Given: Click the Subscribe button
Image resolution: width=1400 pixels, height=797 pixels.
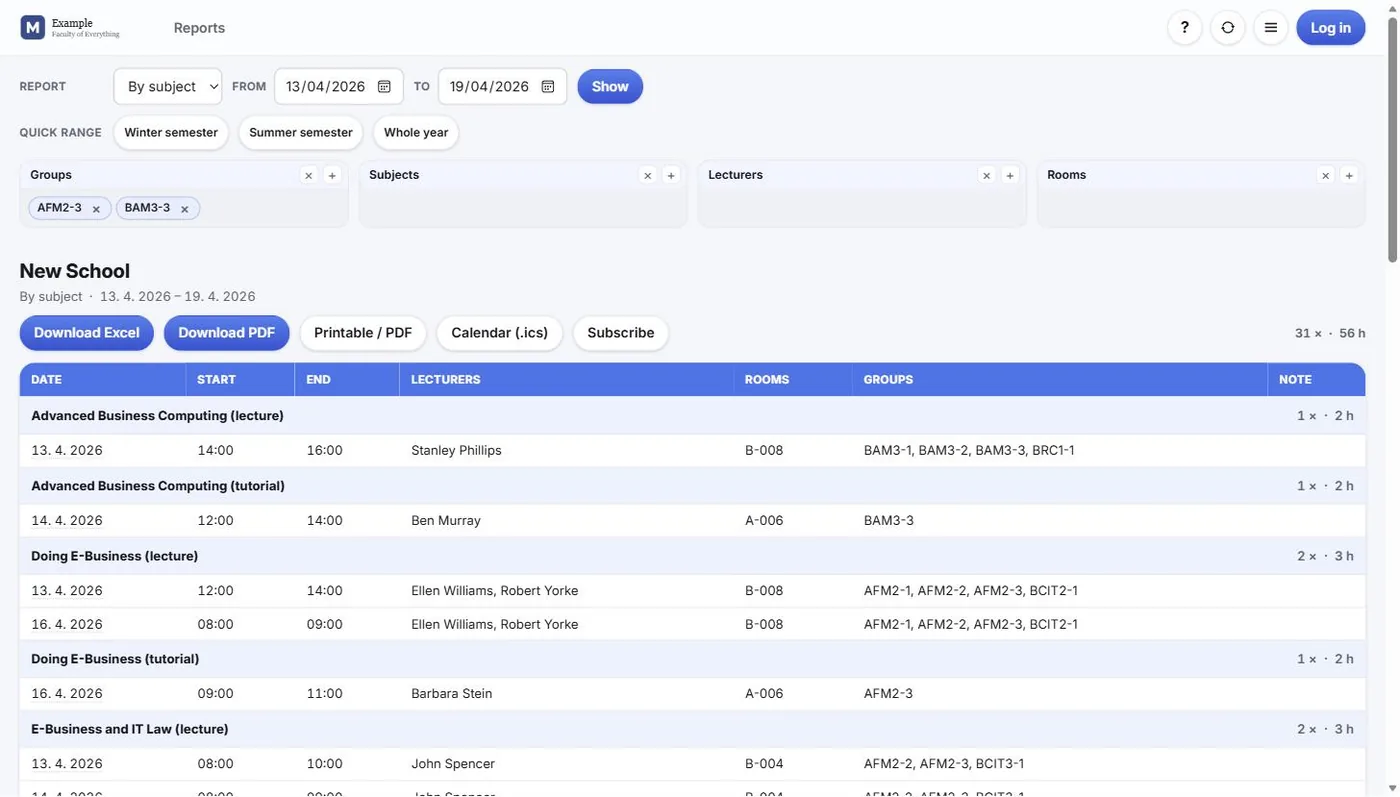Looking at the screenshot, I should tap(621, 333).
